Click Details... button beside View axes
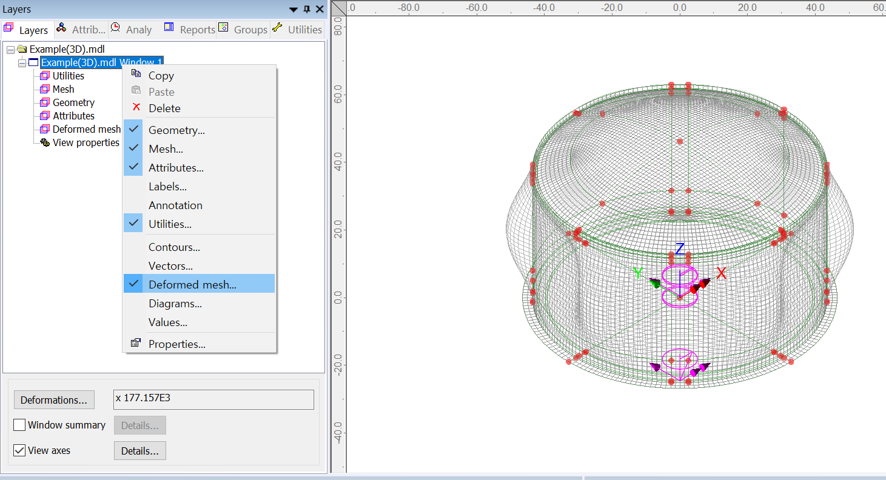Screen dimensions: 886x480 [140, 451]
